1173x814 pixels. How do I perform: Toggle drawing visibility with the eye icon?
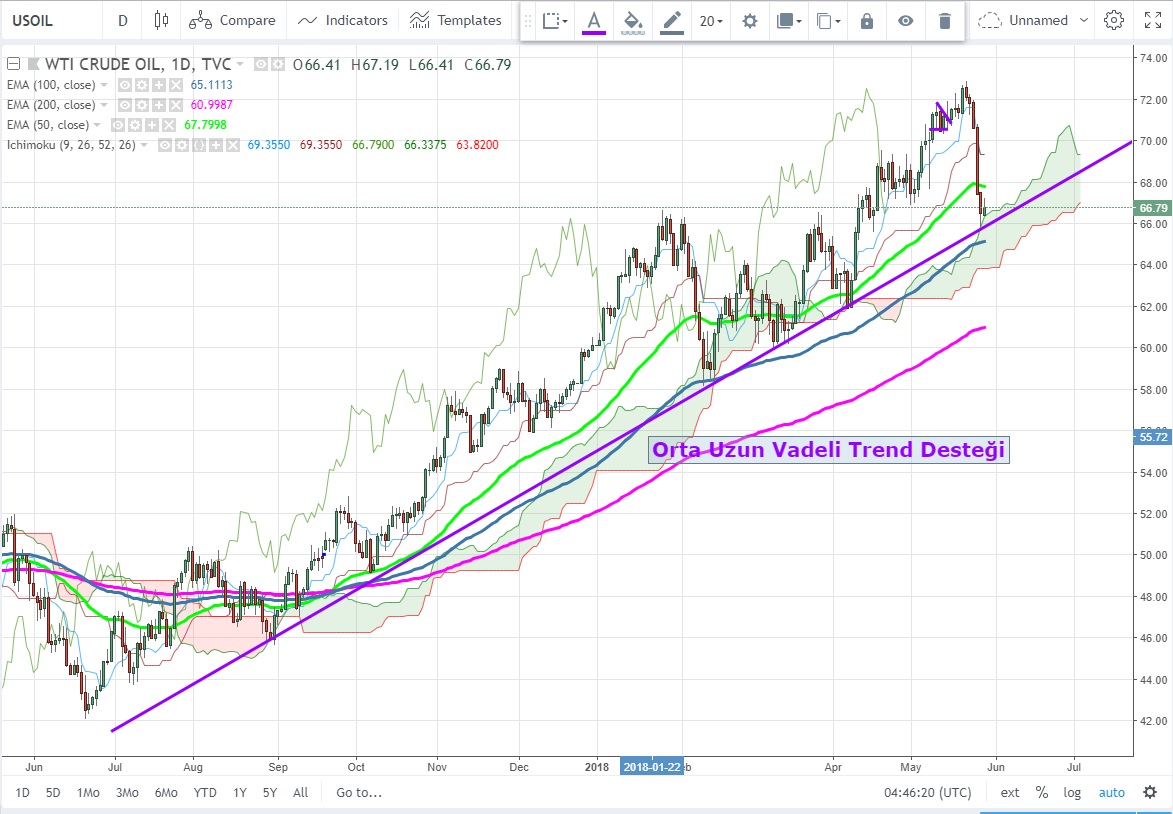click(905, 21)
